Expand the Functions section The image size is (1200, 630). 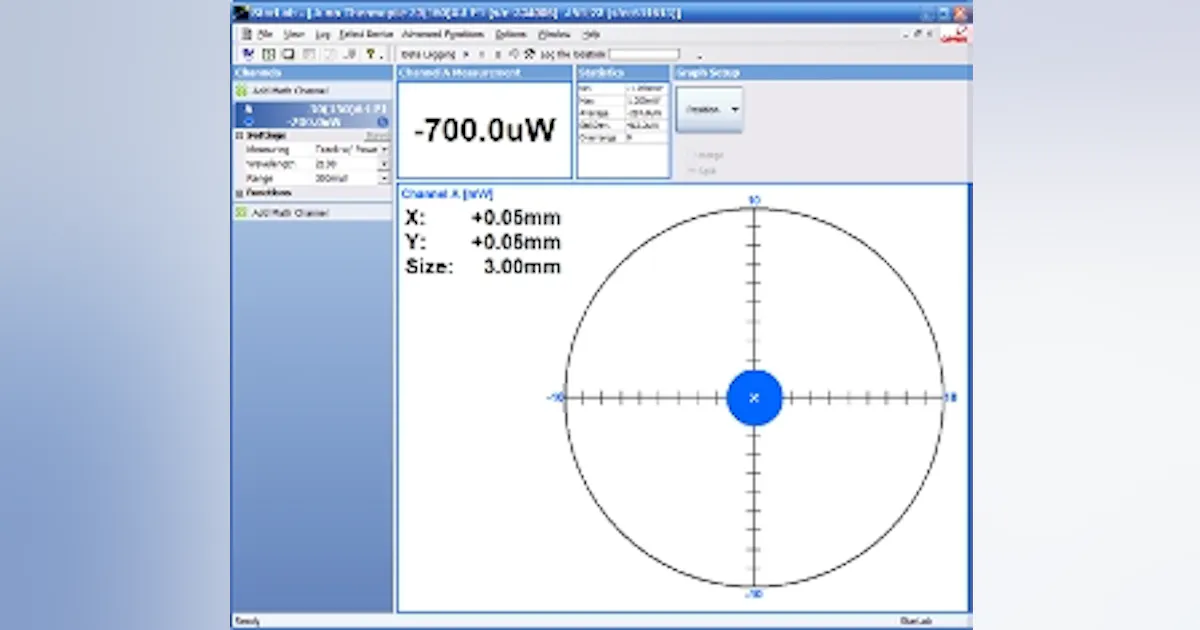(x=238, y=192)
